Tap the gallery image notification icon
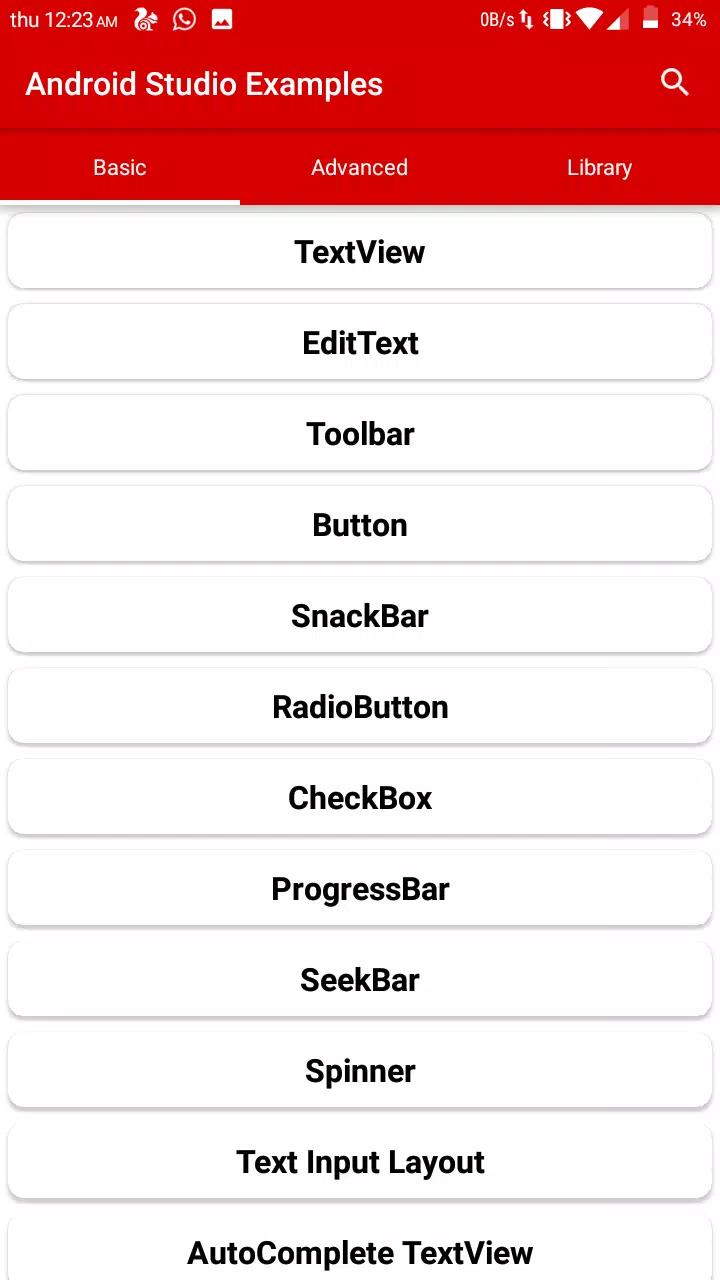 tap(222, 19)
